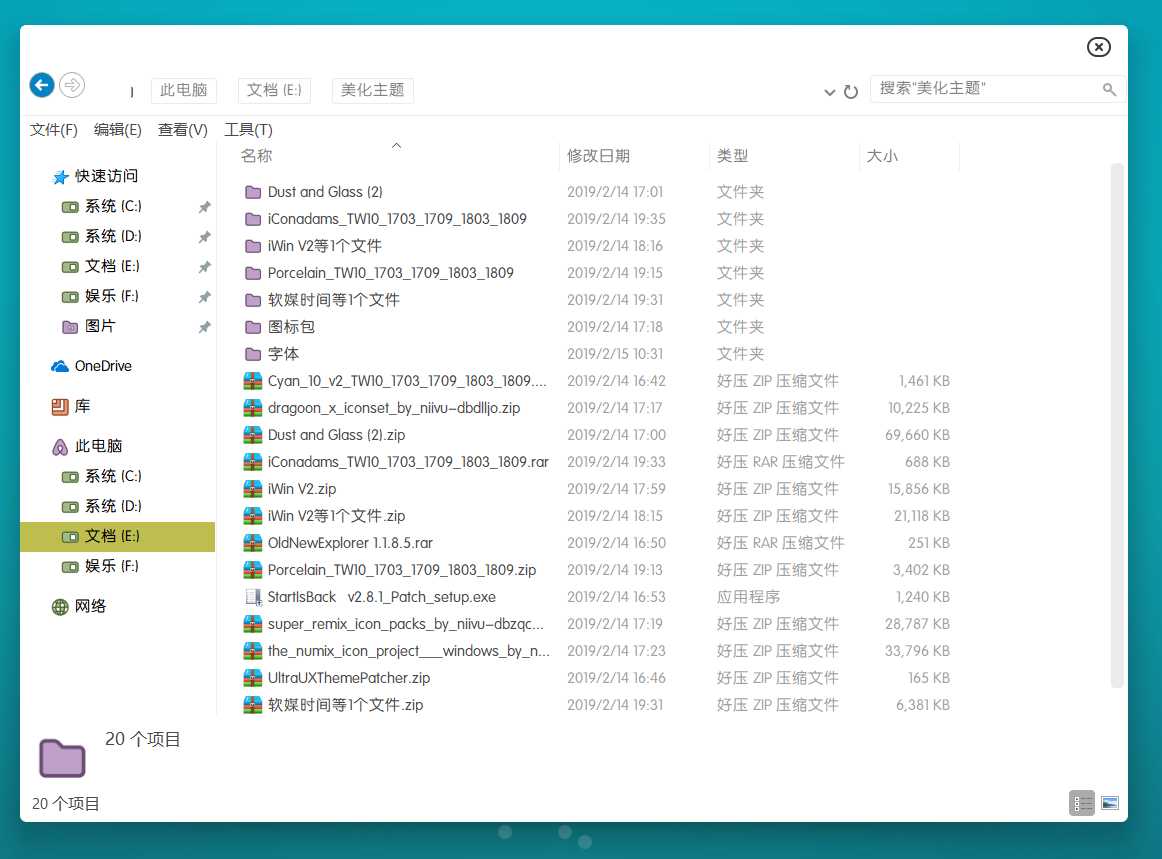Click the 应用程序 type cell
1162x859 pixels.
point(748,597)
